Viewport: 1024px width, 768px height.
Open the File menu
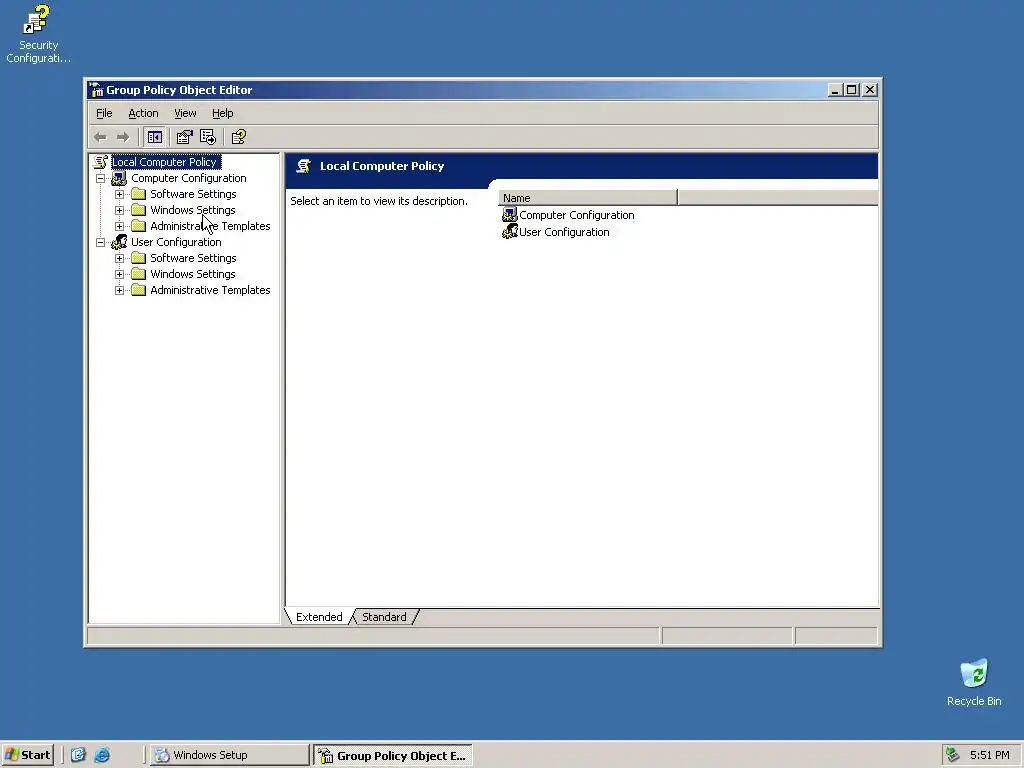click(x=104, y=113)
